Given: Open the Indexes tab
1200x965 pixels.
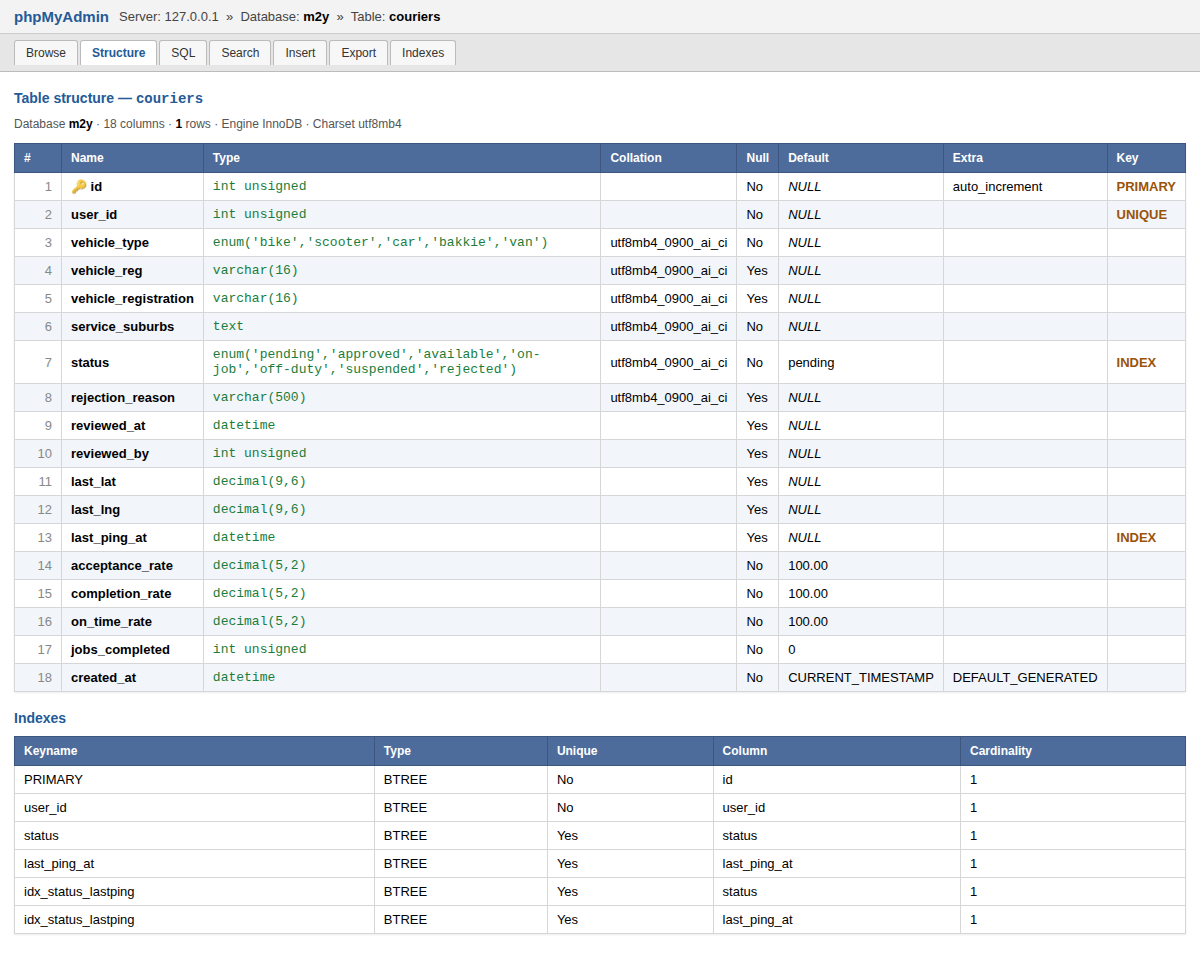Looking at the screenshot, I should [423, 53].
